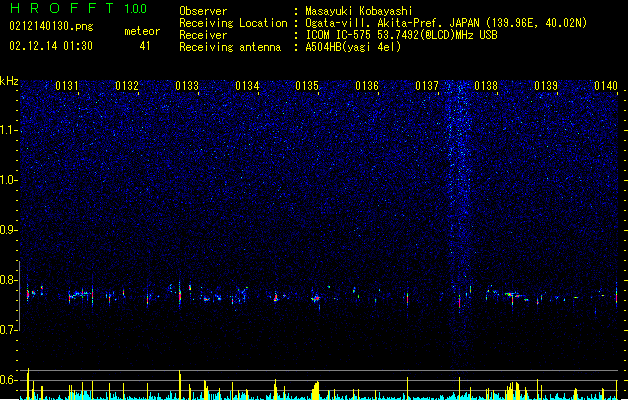Click the Observer label
The image size is (629, 400).
coord(203,11)
